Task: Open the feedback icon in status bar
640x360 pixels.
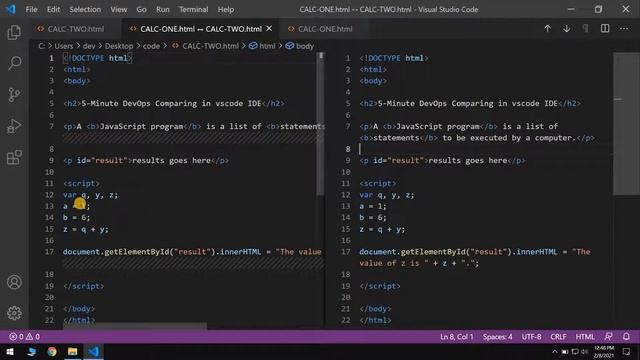Action: pyautogui.click(x=608, y=337)
